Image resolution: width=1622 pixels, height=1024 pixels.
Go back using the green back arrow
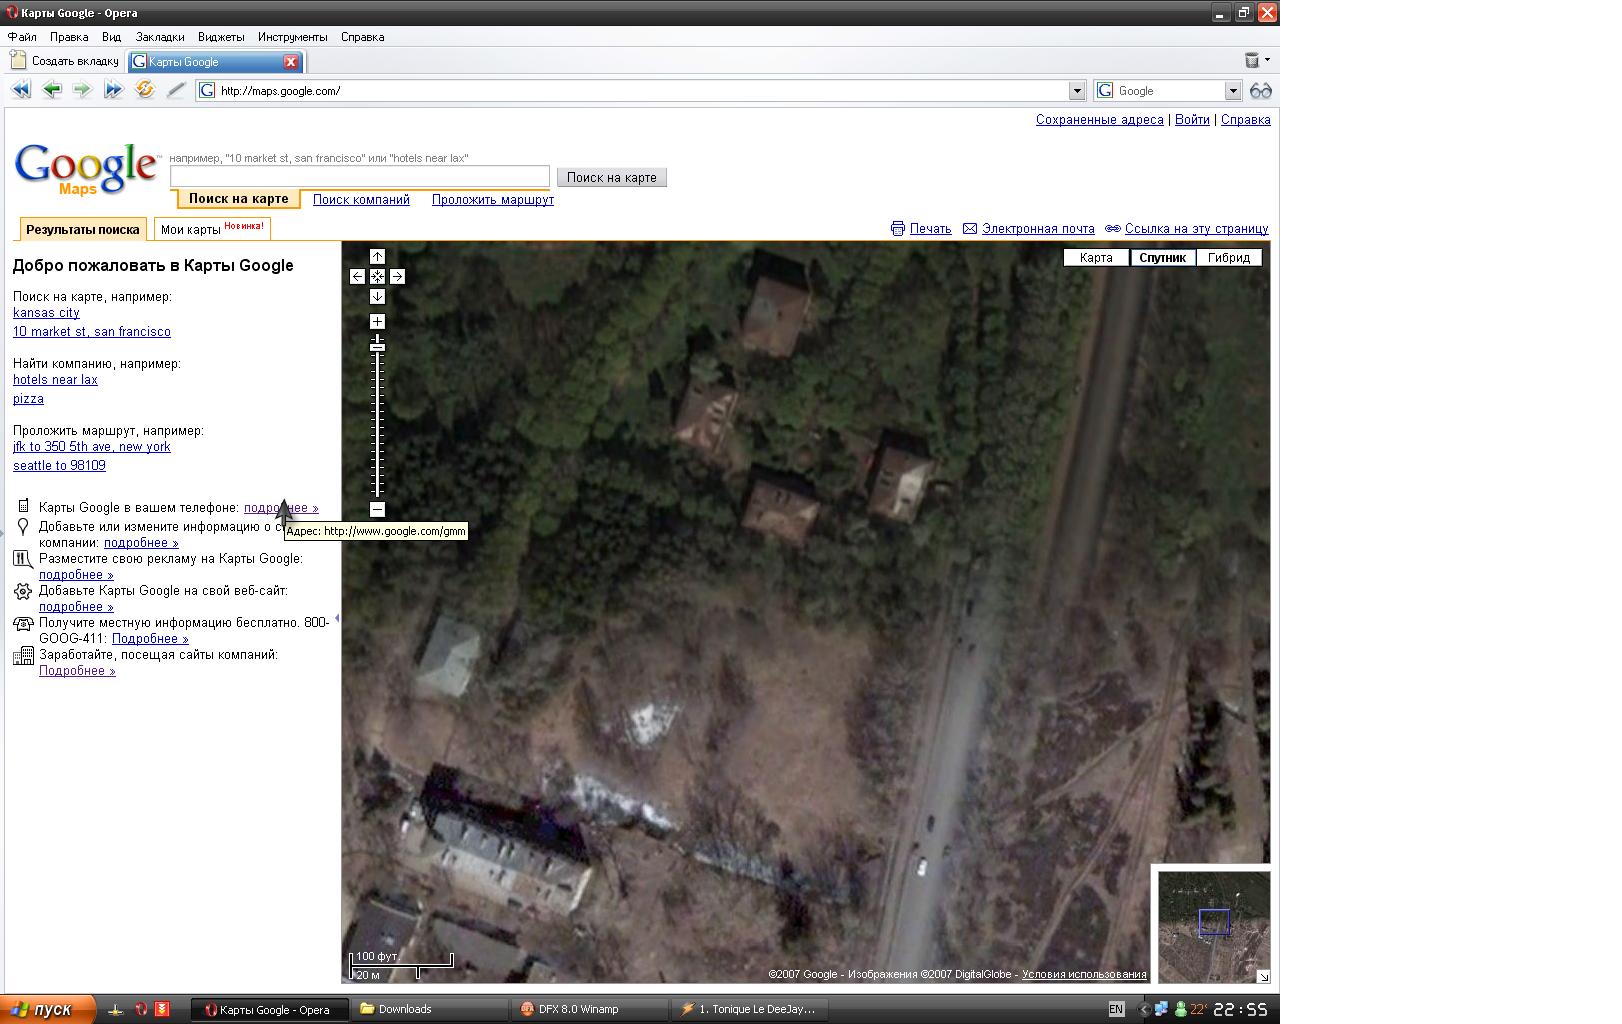(52, 90)
